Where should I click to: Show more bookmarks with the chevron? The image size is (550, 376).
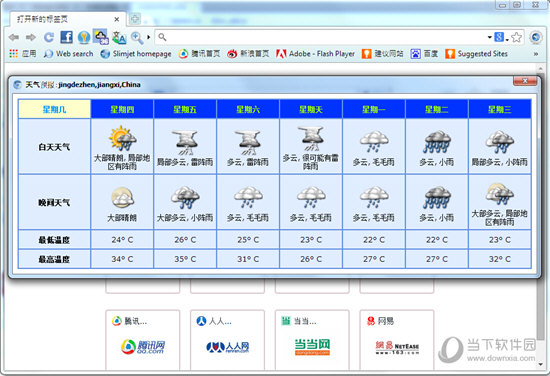tap(536, 54)
